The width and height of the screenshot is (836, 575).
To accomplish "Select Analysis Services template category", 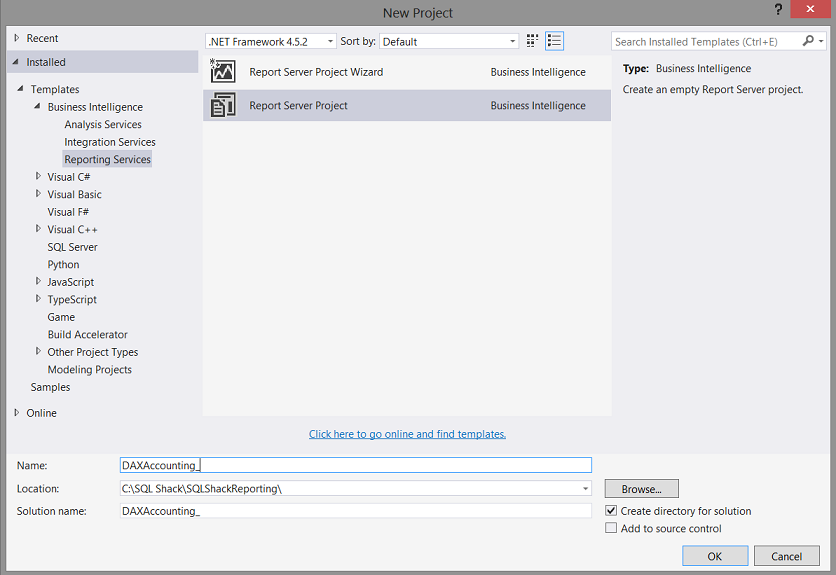I will click(103, 124).
